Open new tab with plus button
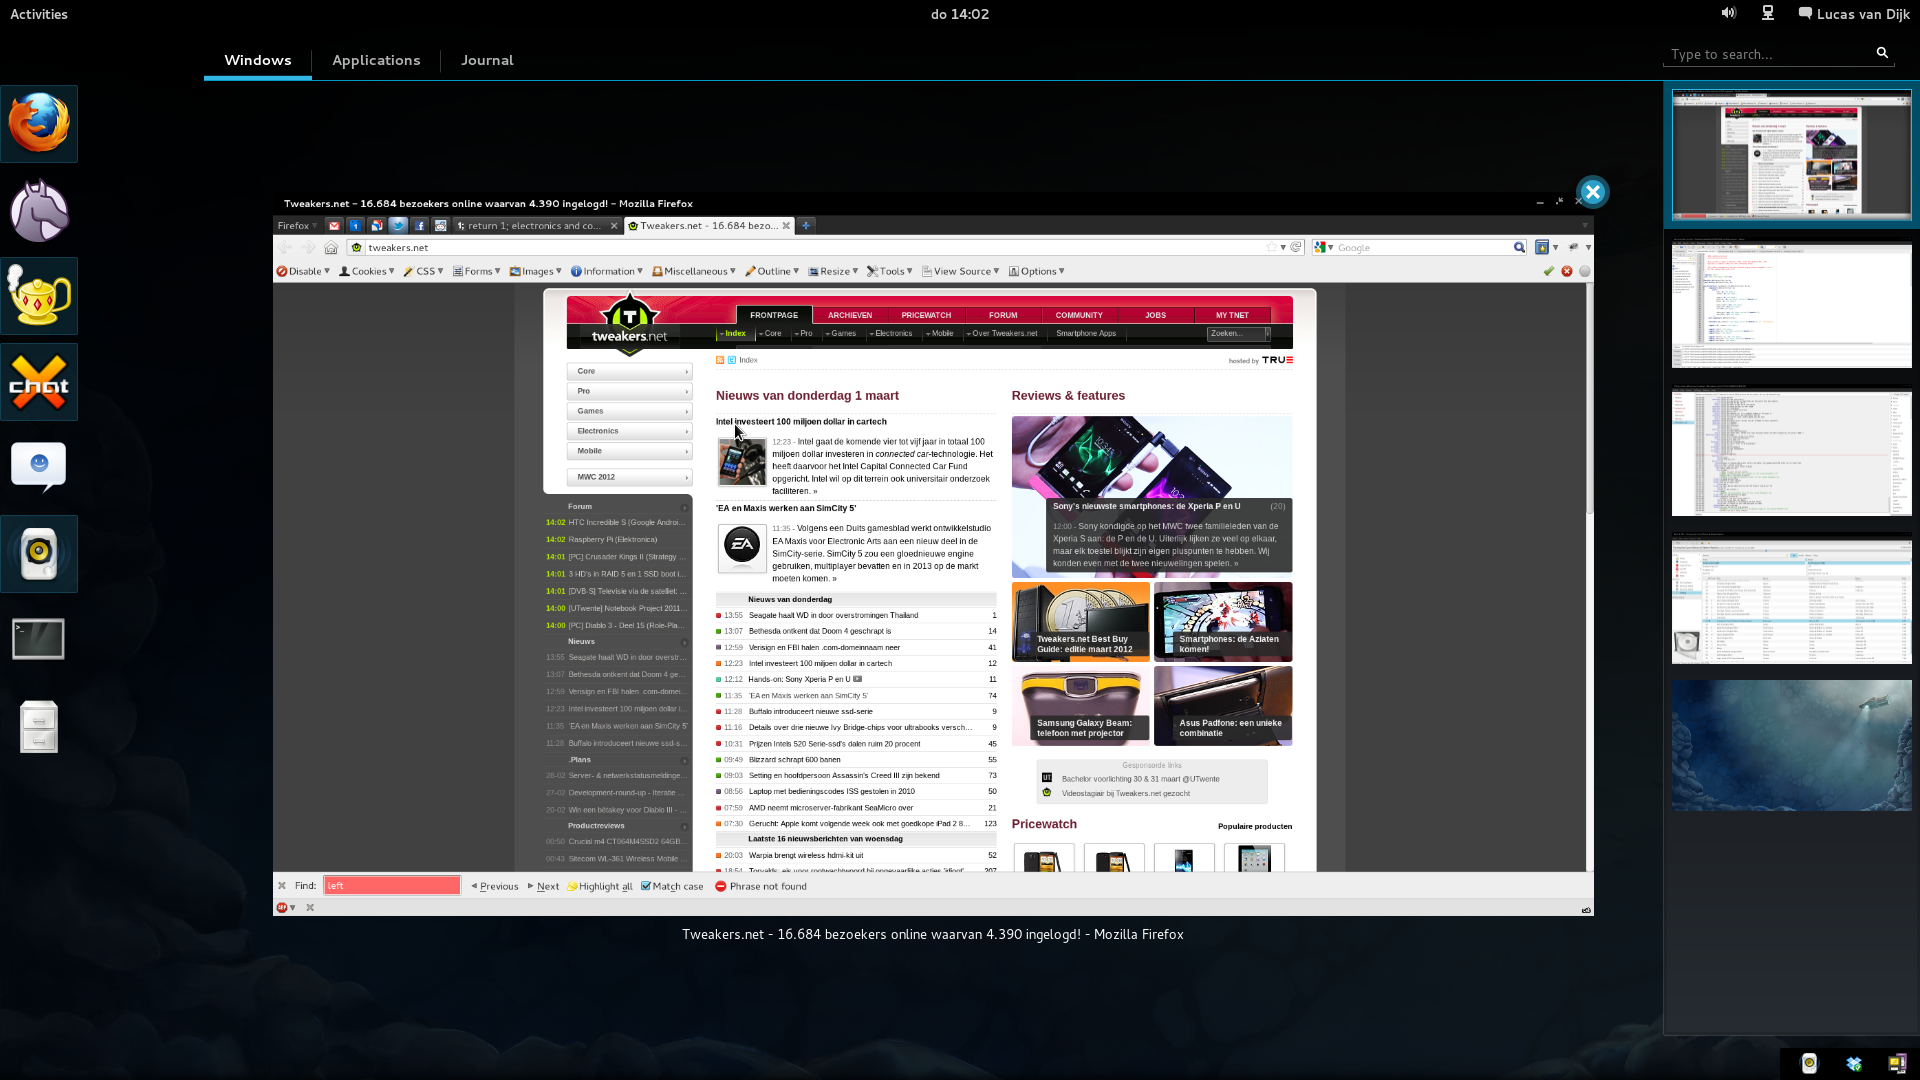The width and height of the screenshot is (1920, 1080). [x=806, y=226]
